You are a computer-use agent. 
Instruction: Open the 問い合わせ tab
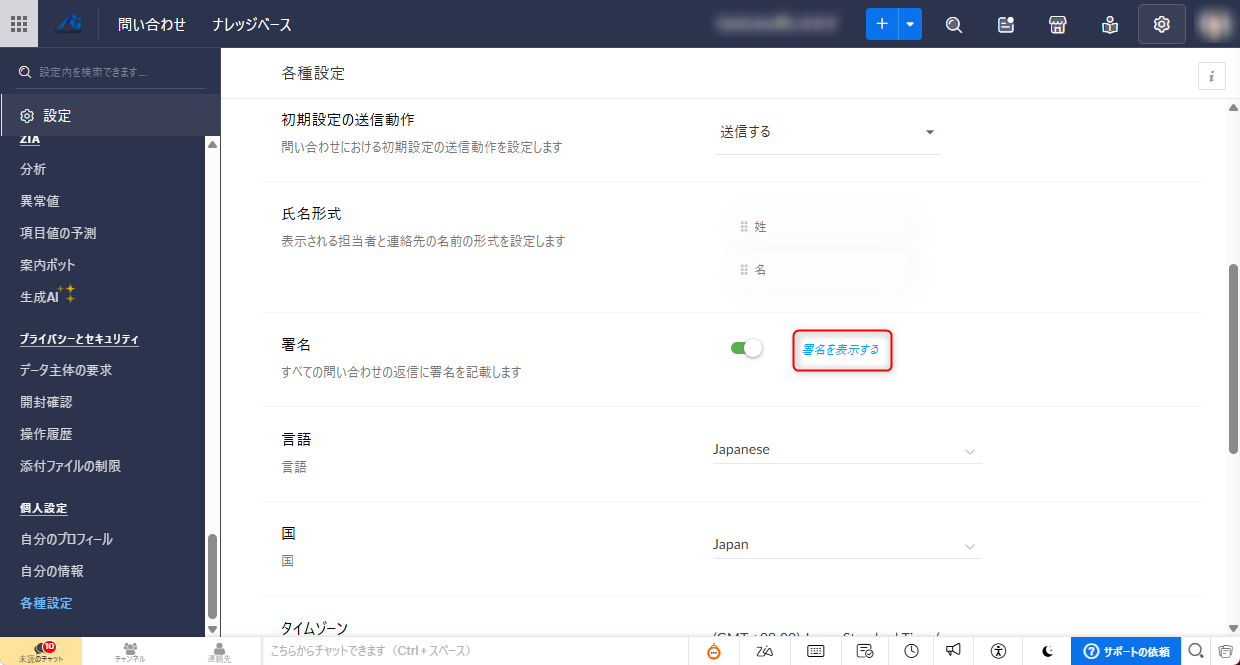[x=152, y=24]
